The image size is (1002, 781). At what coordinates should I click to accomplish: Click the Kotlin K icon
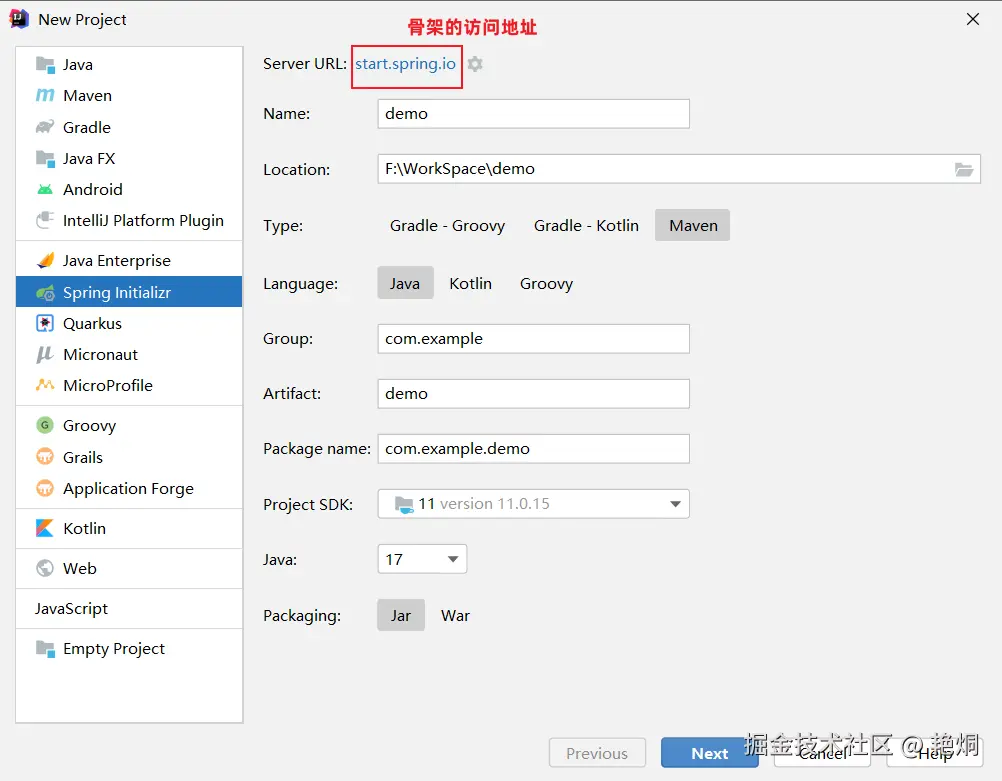coord(45,529)
